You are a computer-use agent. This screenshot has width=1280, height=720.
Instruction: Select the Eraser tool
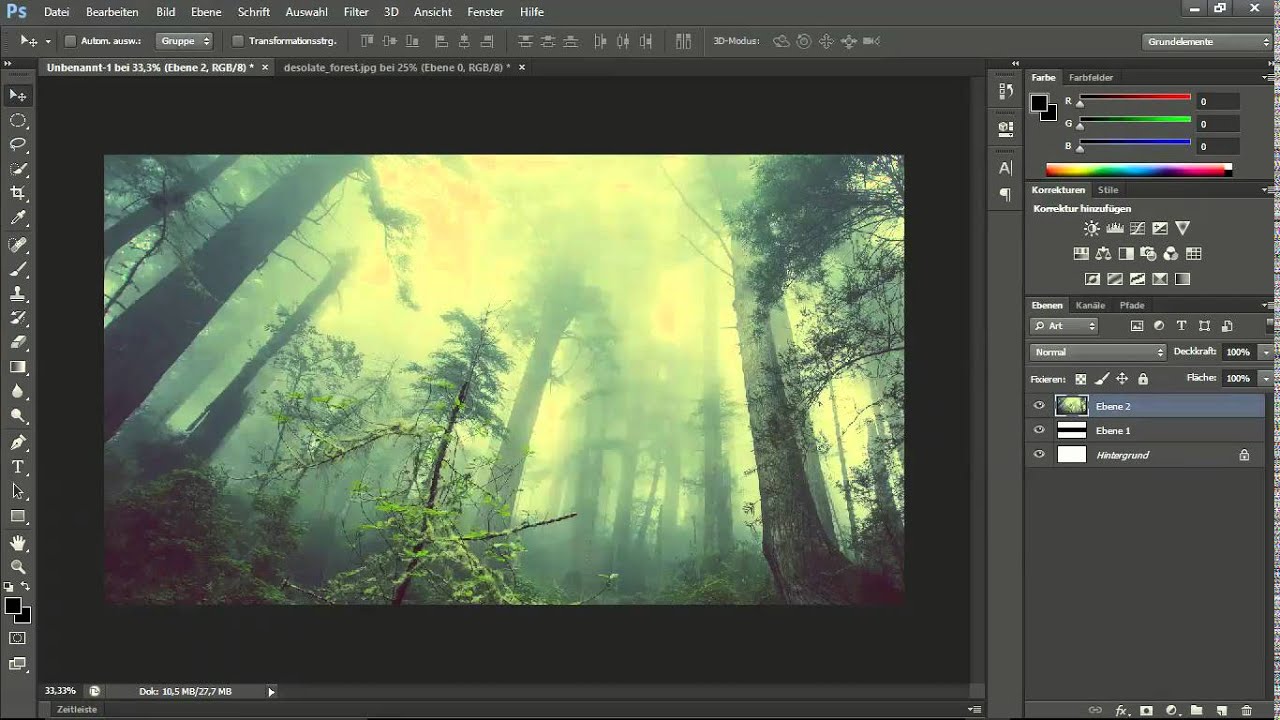(18, 342)
